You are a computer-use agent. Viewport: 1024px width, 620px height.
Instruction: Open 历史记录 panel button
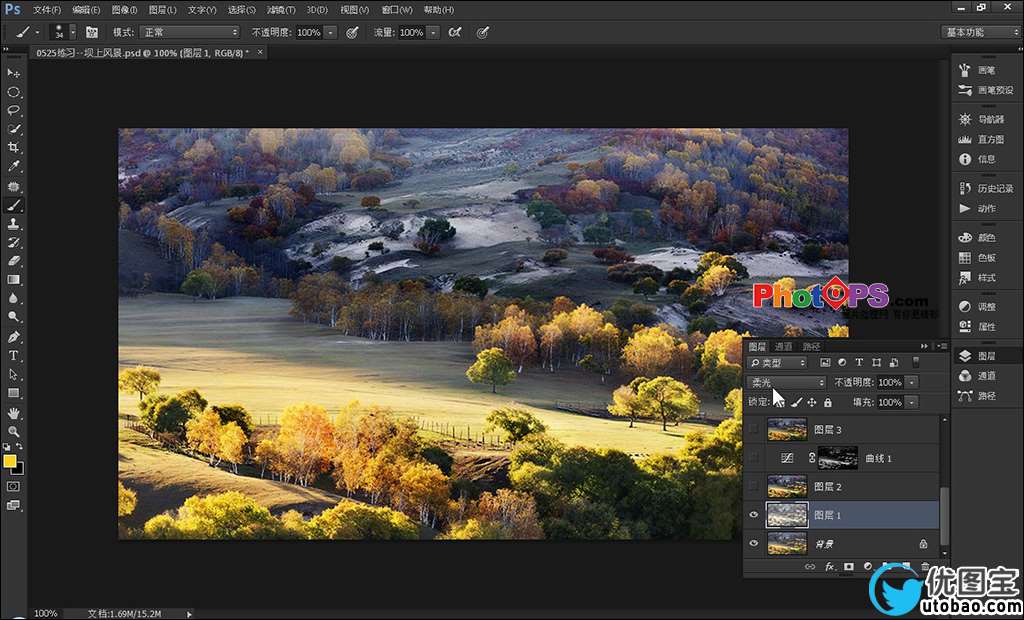(x=986, y=188)
